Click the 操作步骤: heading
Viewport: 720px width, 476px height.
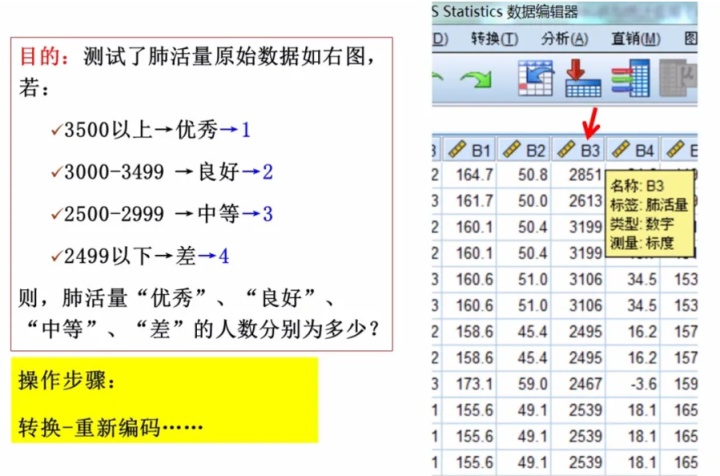tap(67, 381)
